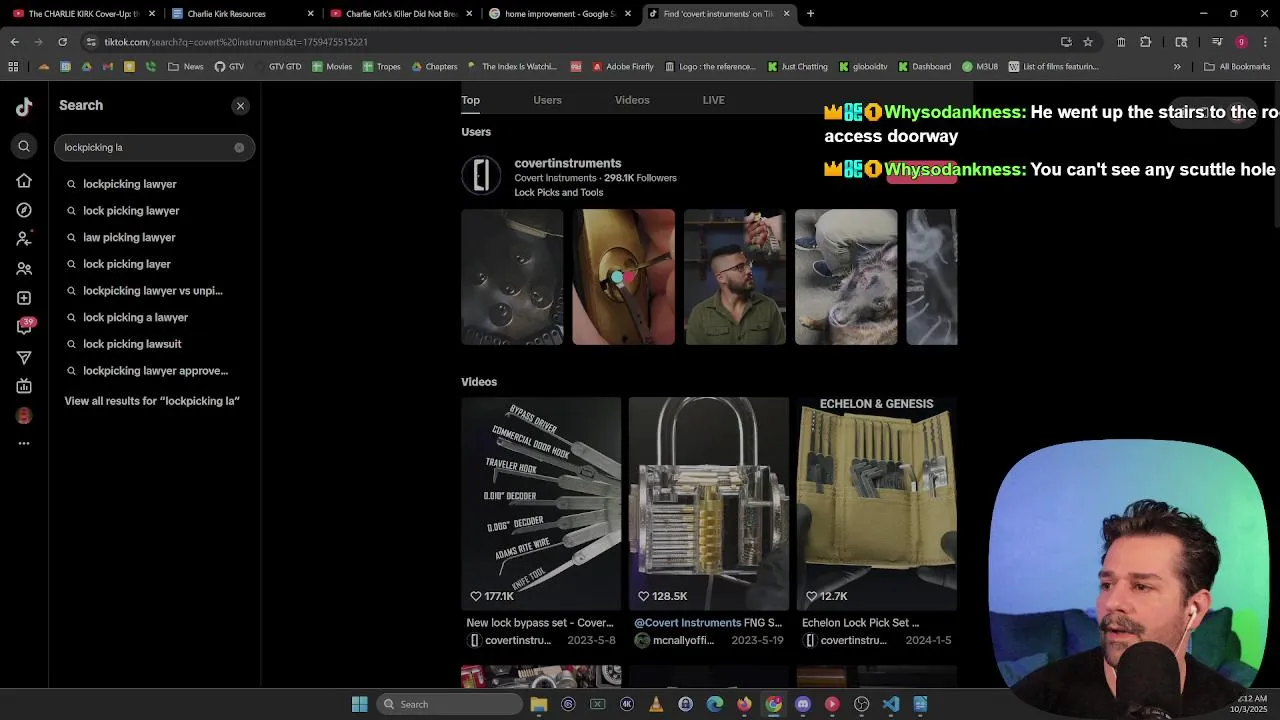Click the address bar URL
The width and height of the screenshot is (1280, 720).
[x=236, y=42]
